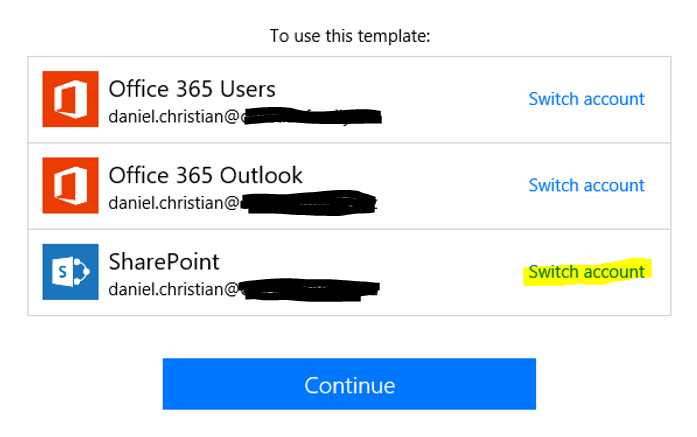697x437 pixels.
Task: Click the blue SharePoint logo icon
Action: [x=70, y=272]
